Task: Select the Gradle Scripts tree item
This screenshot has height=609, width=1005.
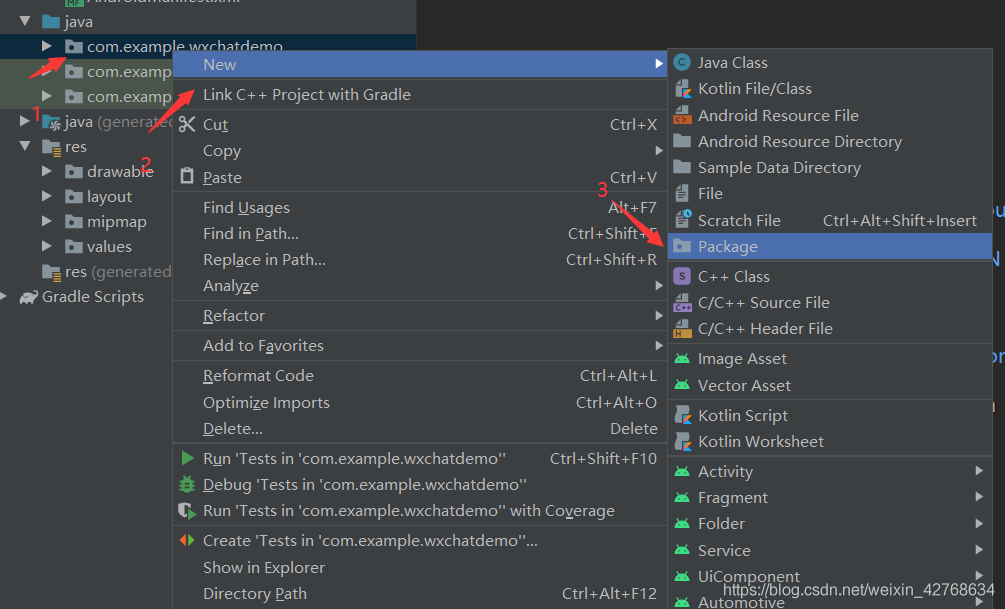Action: 92,297
